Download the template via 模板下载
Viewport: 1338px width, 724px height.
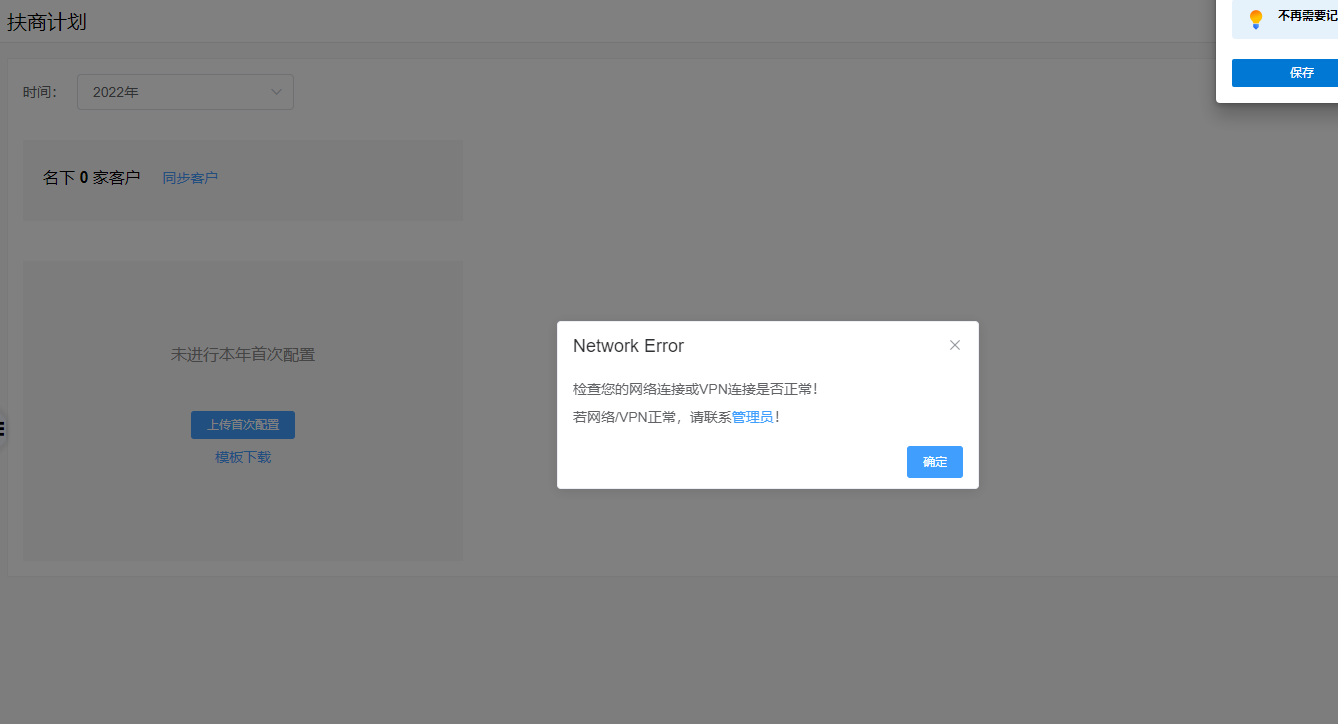[243, 457]
